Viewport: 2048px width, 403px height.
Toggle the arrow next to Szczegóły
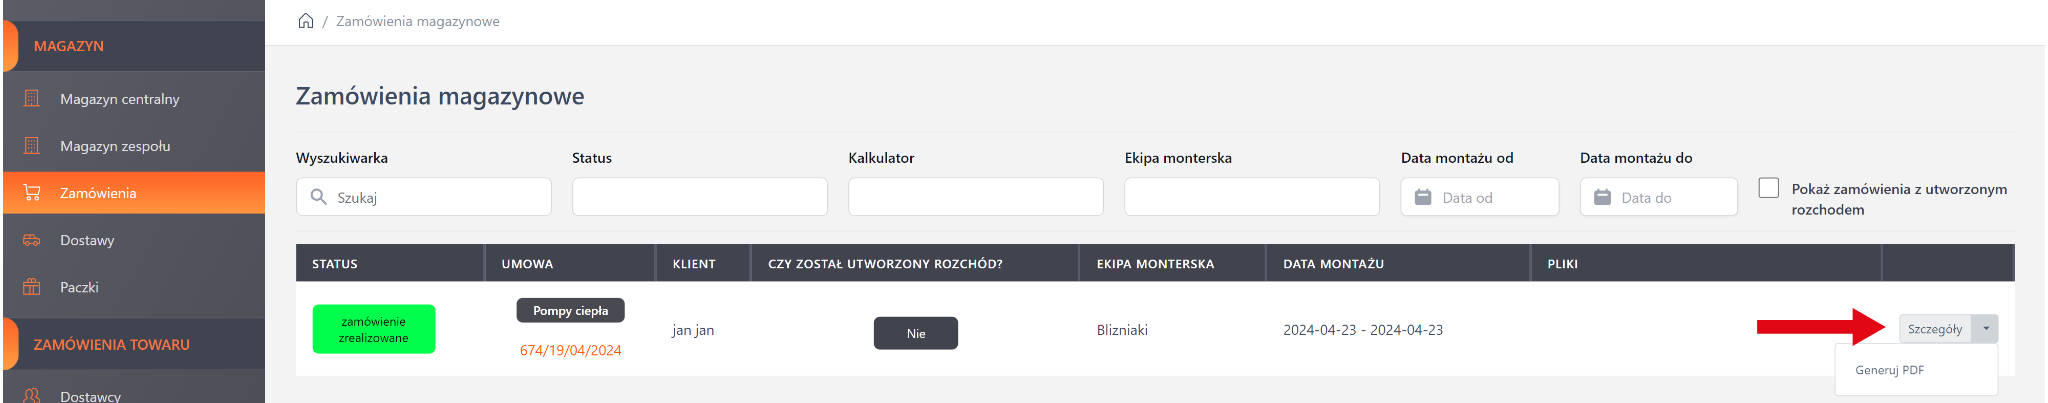click(x=1986, y=329)
